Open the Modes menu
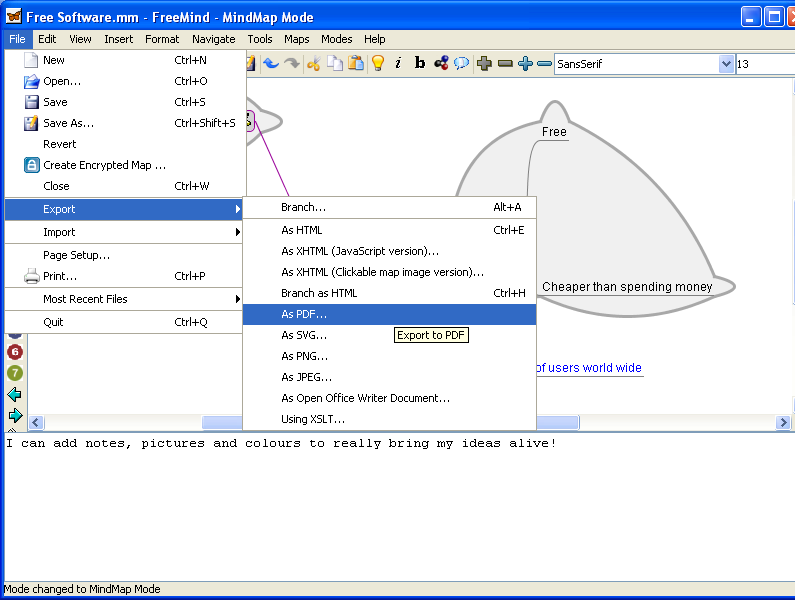 337,39
